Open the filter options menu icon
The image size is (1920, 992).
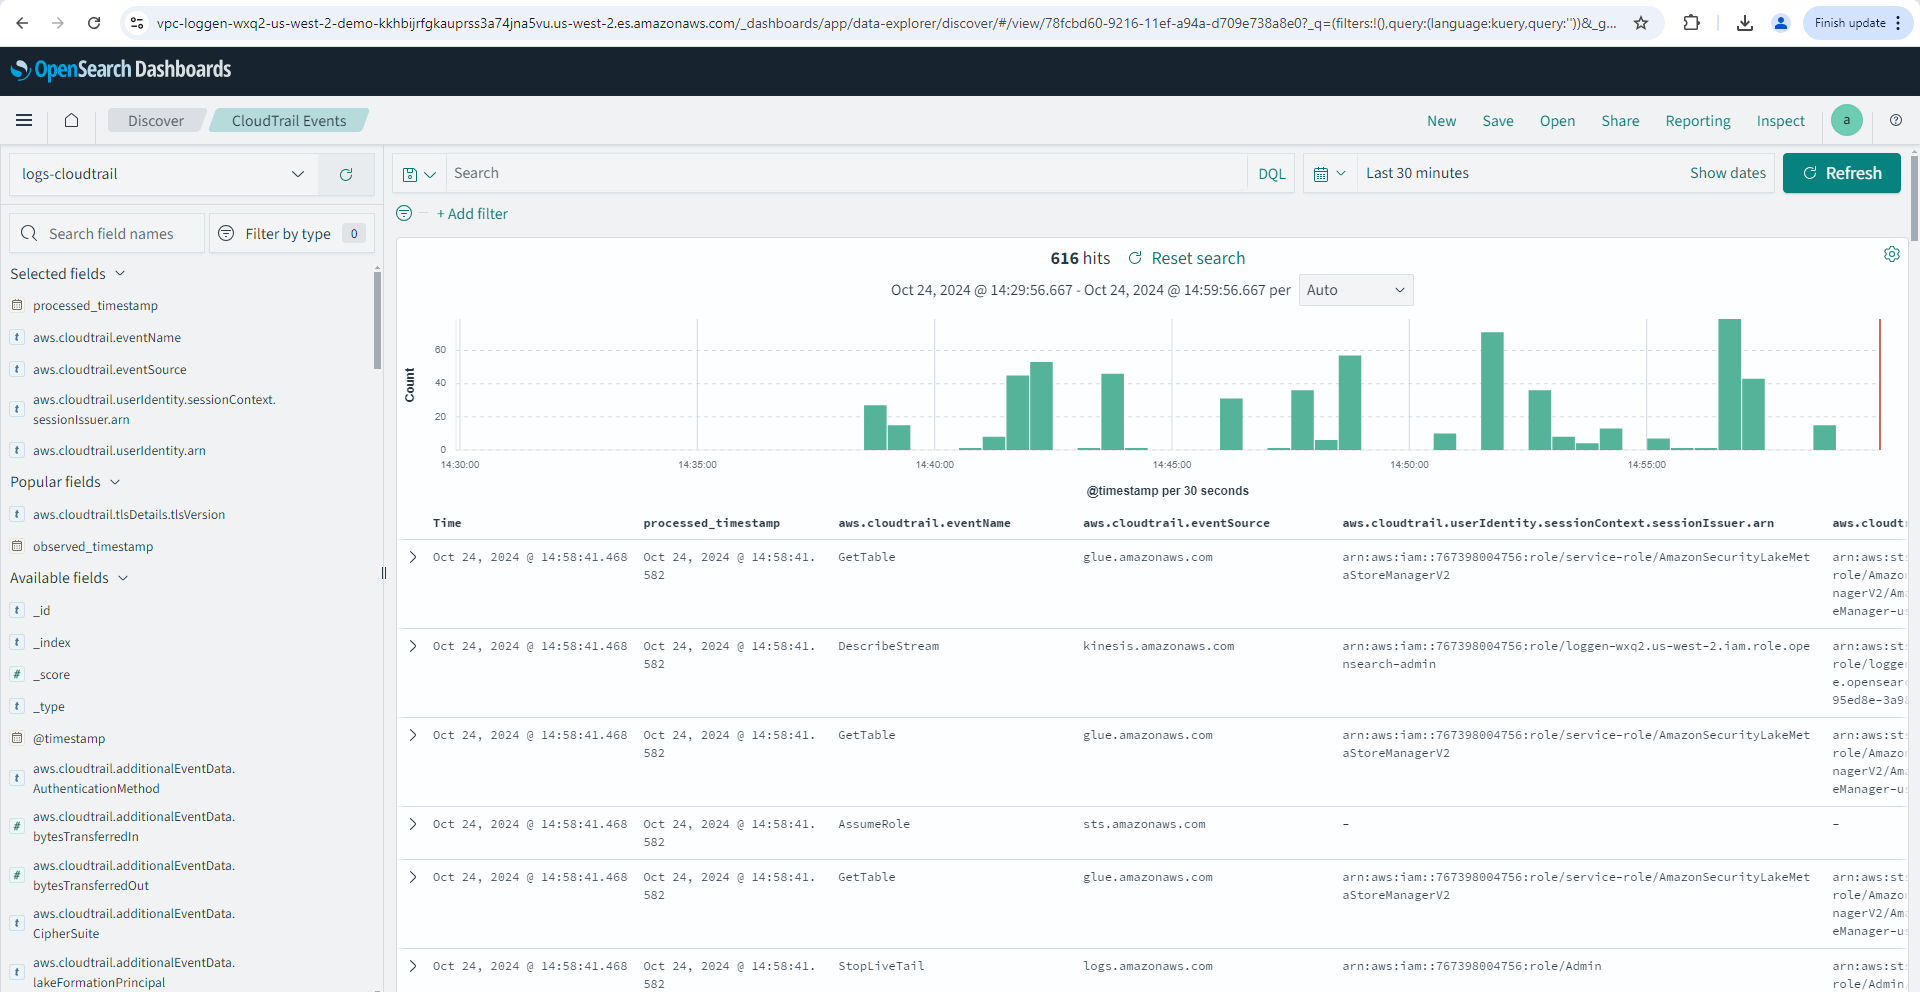click(404, 213)
